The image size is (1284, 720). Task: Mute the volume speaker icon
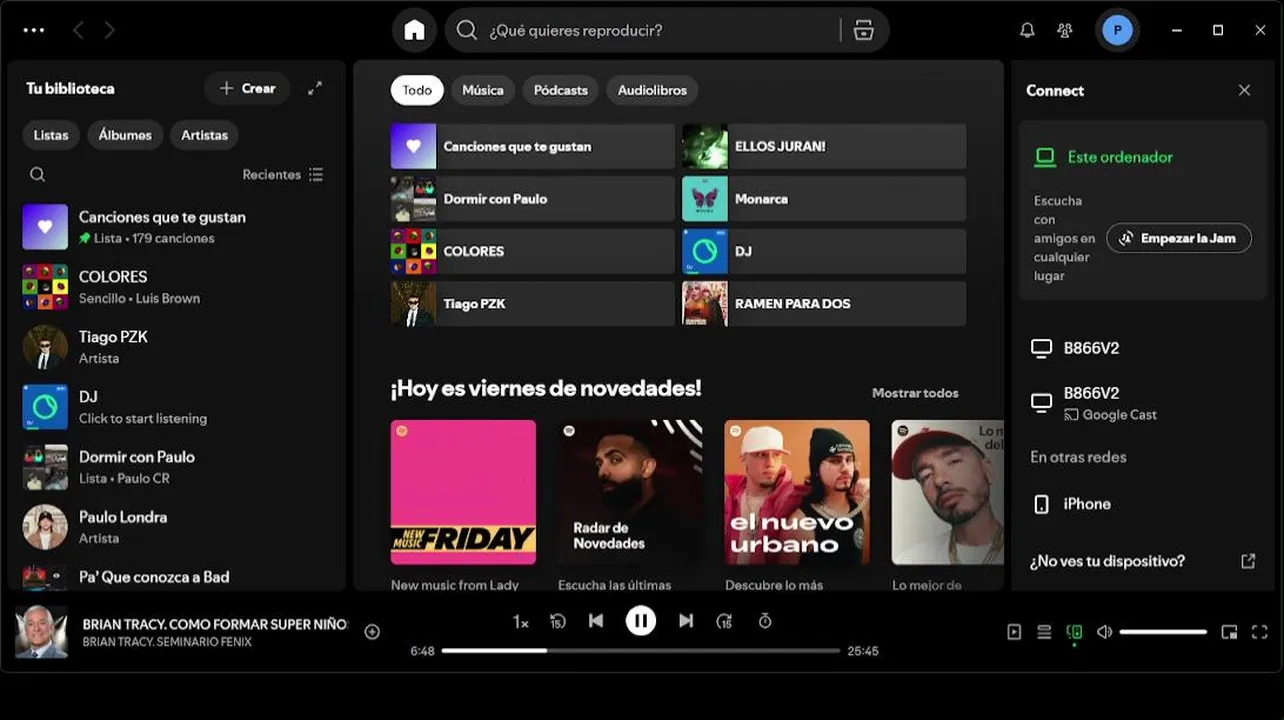pos(1105,632)
